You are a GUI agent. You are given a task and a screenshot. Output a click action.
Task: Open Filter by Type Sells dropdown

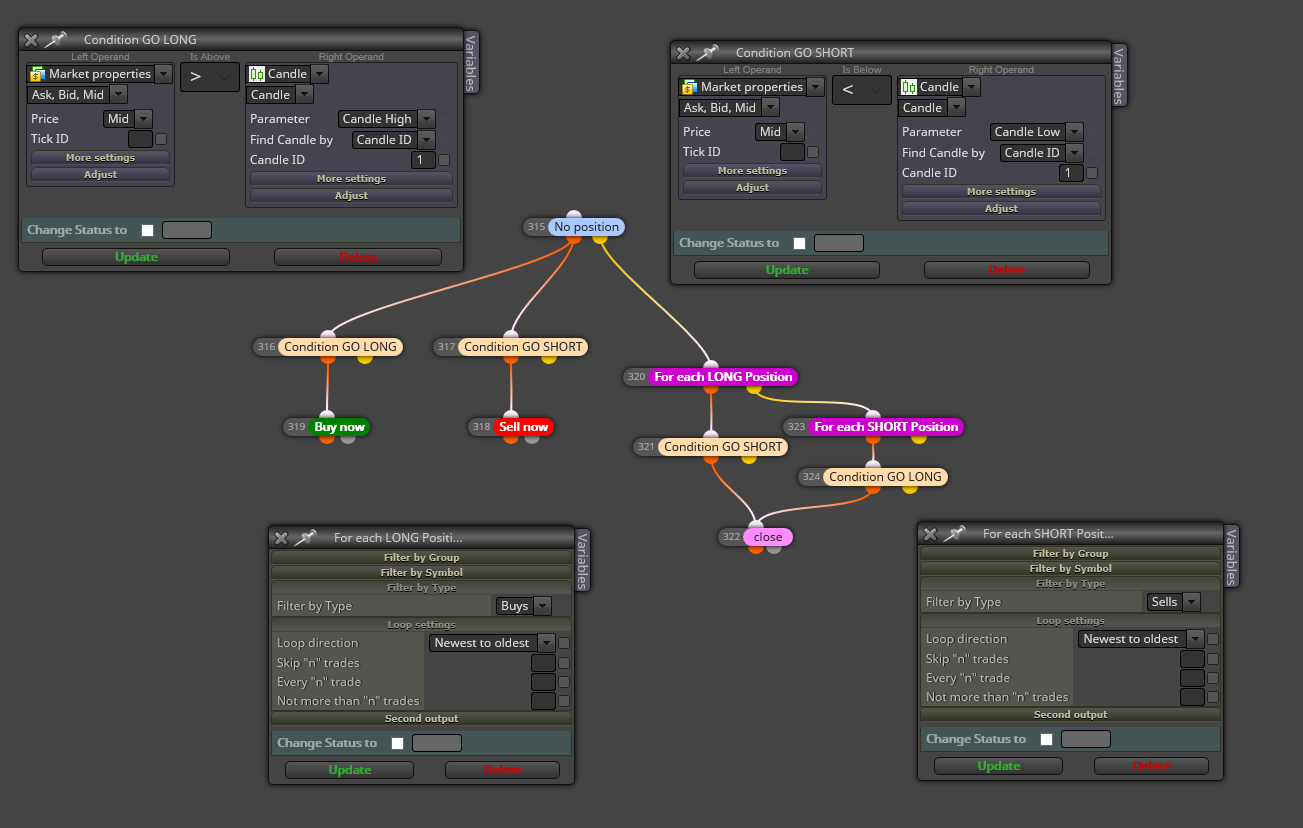click(1173, 602)
